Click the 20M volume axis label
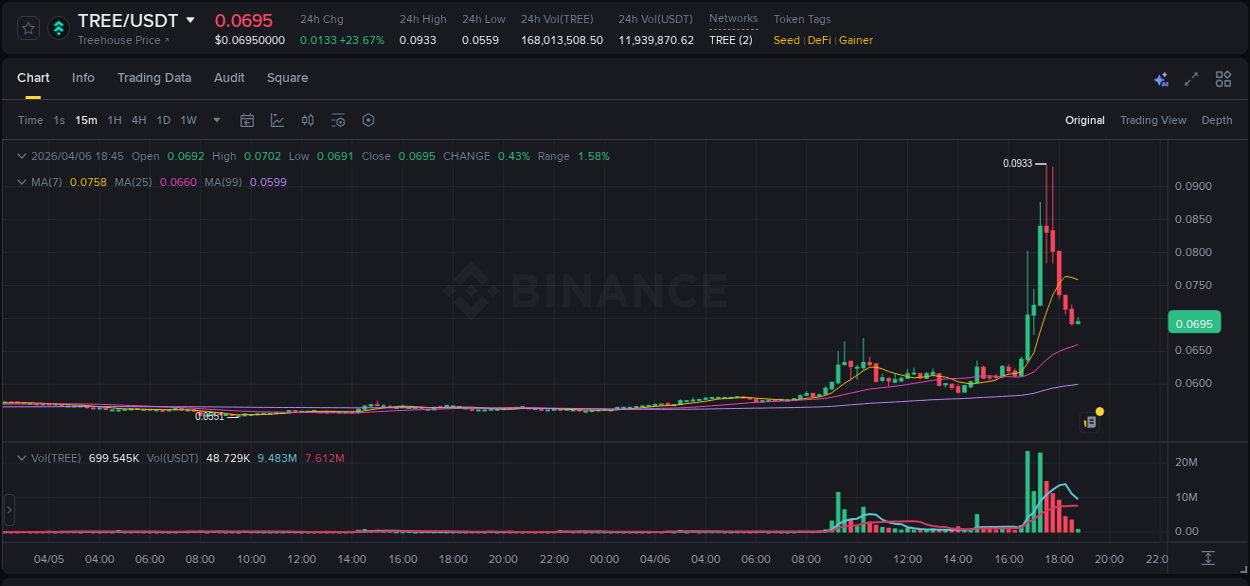This screenshot has width=1250, height=586. click(1186, 462)
